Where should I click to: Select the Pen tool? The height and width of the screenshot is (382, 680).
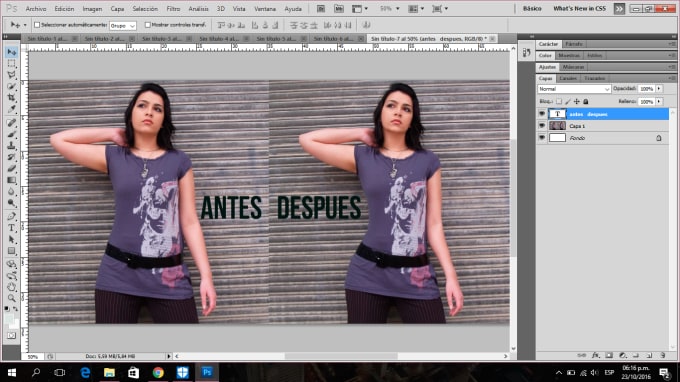point(11,216)
